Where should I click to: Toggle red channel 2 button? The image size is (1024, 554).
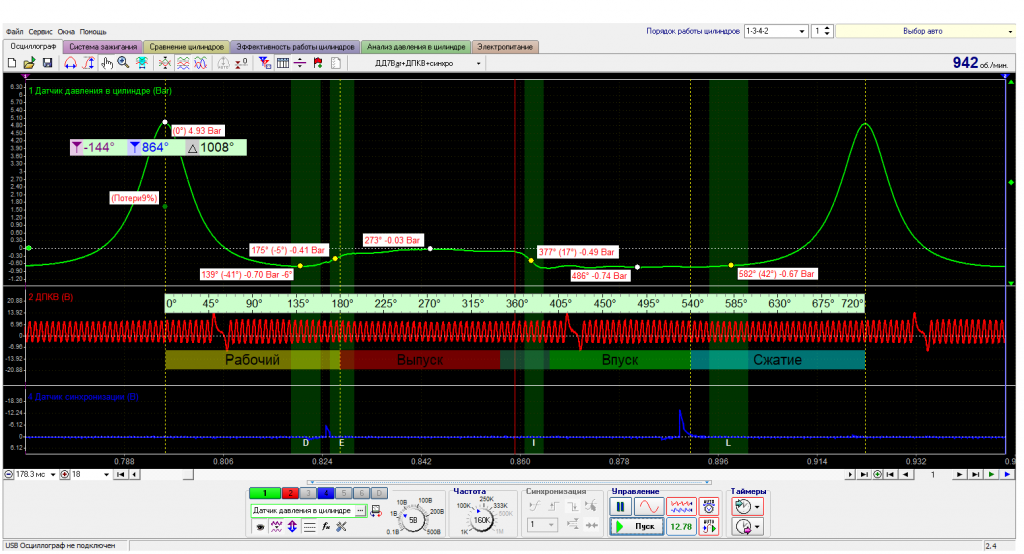291,493
